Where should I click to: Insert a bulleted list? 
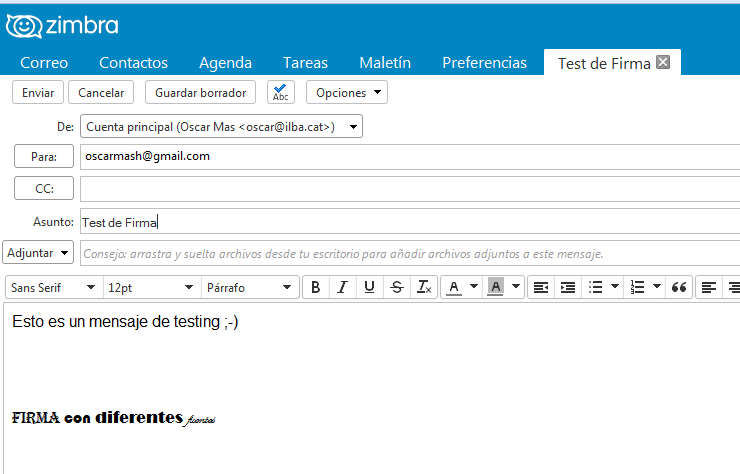coord(596,287)
